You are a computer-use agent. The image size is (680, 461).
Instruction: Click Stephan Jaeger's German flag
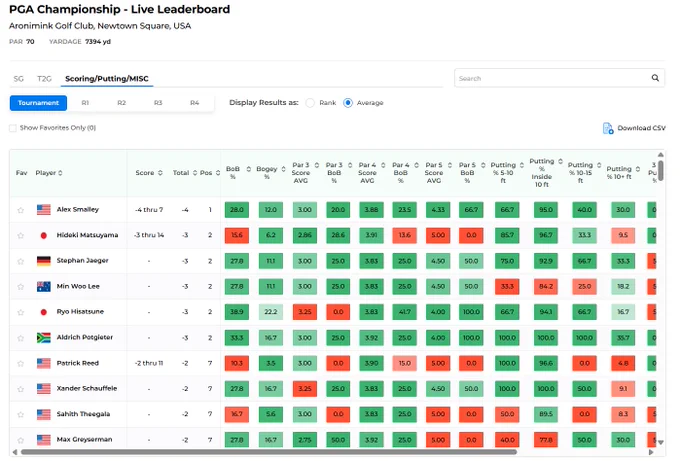tap(44, 261)
